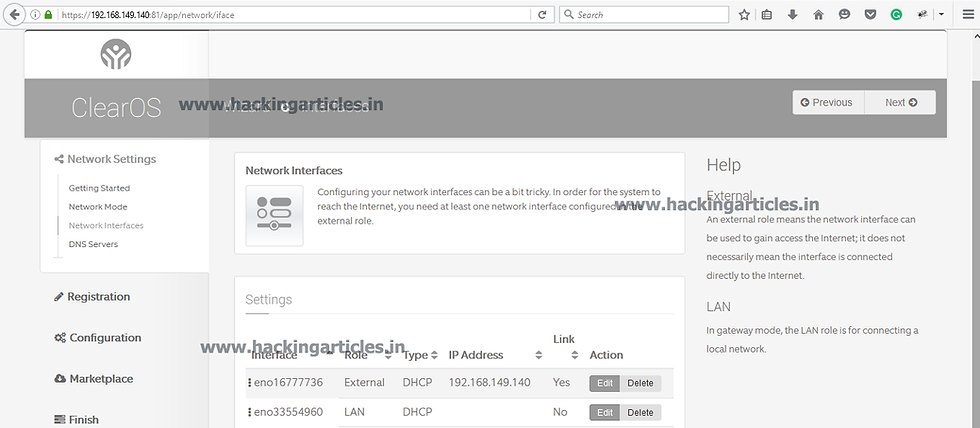Advance with the Next button
The width and height of the screenshot is (980, 428).
(x=900, y=102)
